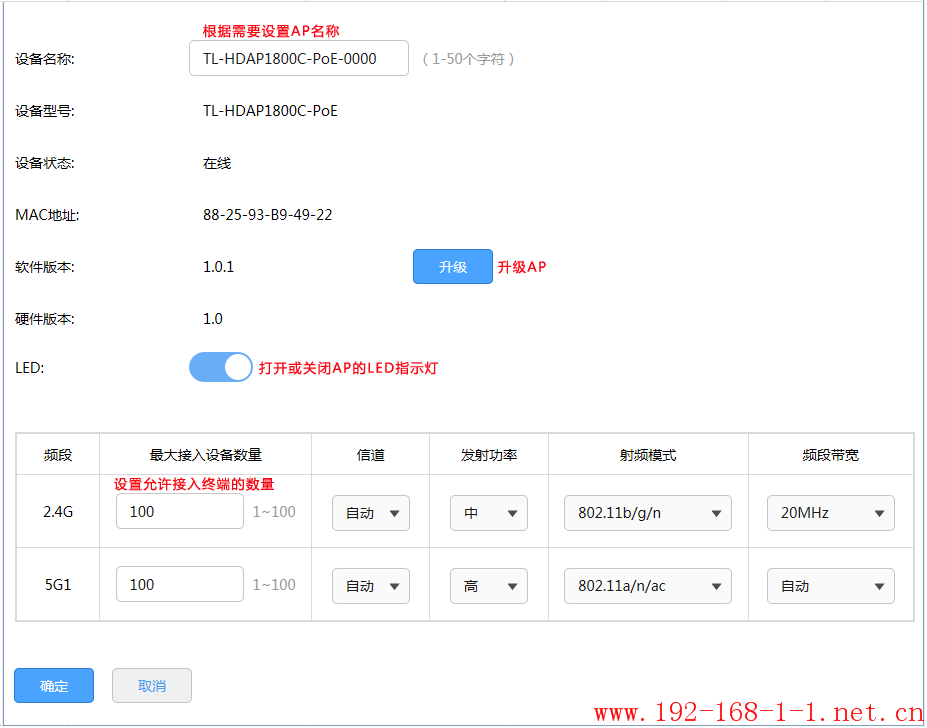The image size is (927, 728).
Task: Click the LED label
Action: [x=30, y=368]
